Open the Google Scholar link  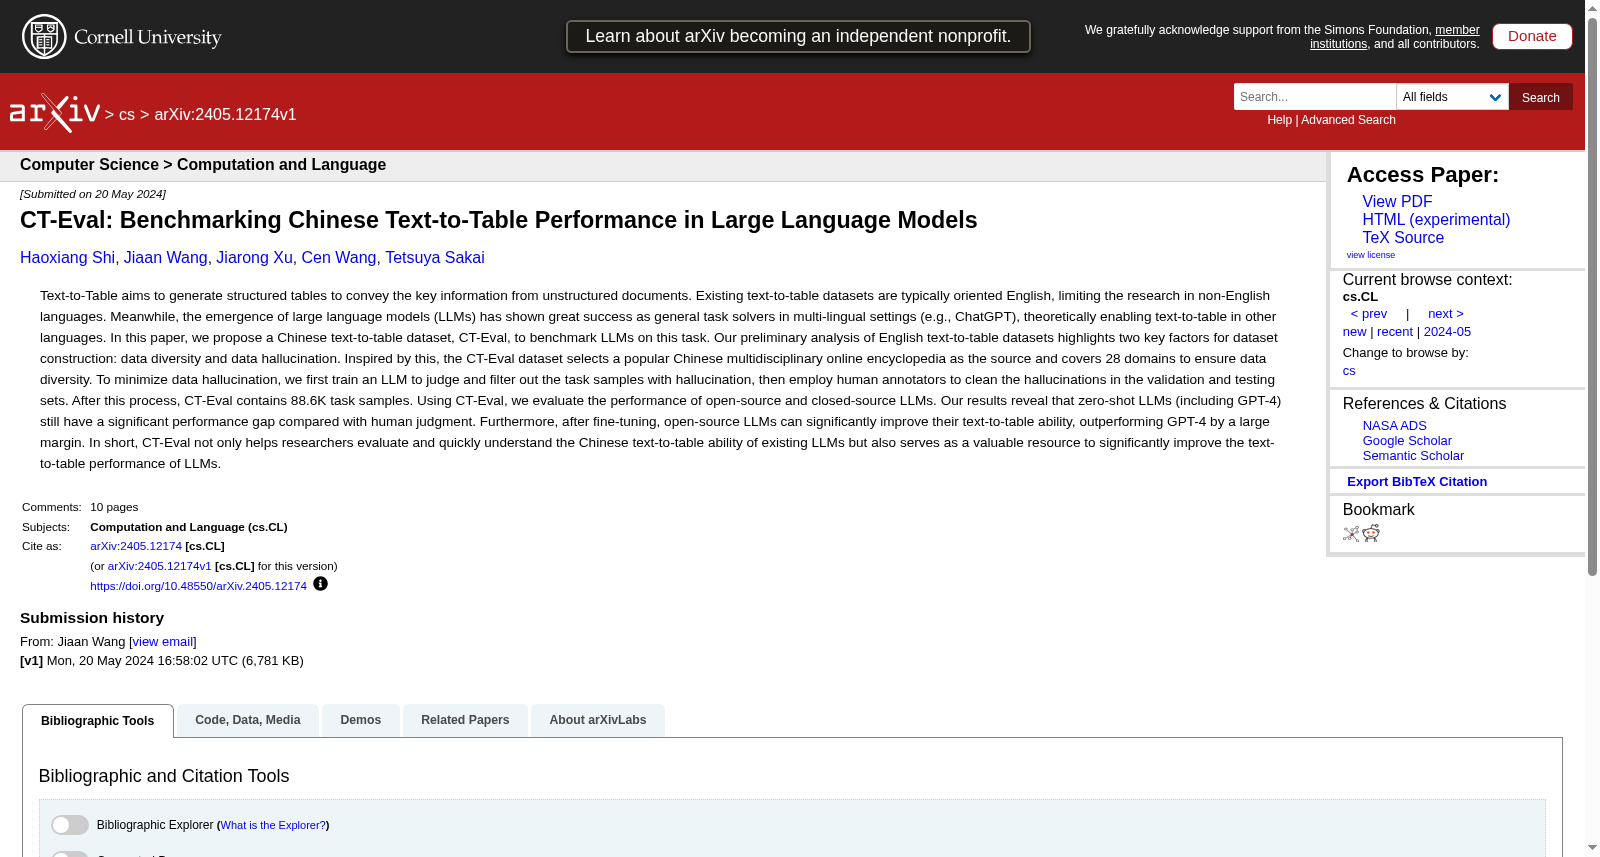[x=1407, y=441]
